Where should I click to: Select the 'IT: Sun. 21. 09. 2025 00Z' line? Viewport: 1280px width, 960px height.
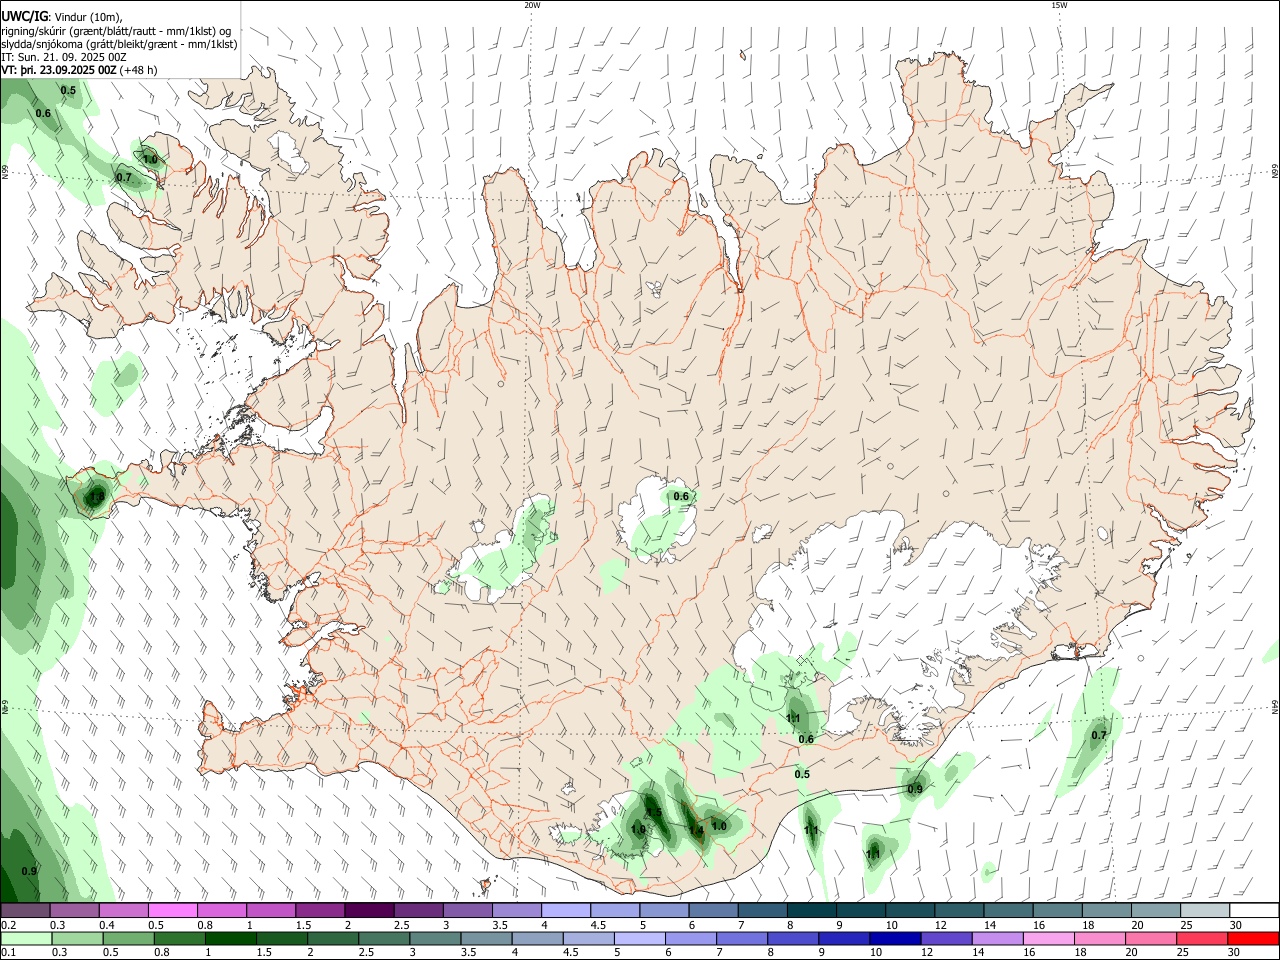pyautogui.click(x=63, y=57)
